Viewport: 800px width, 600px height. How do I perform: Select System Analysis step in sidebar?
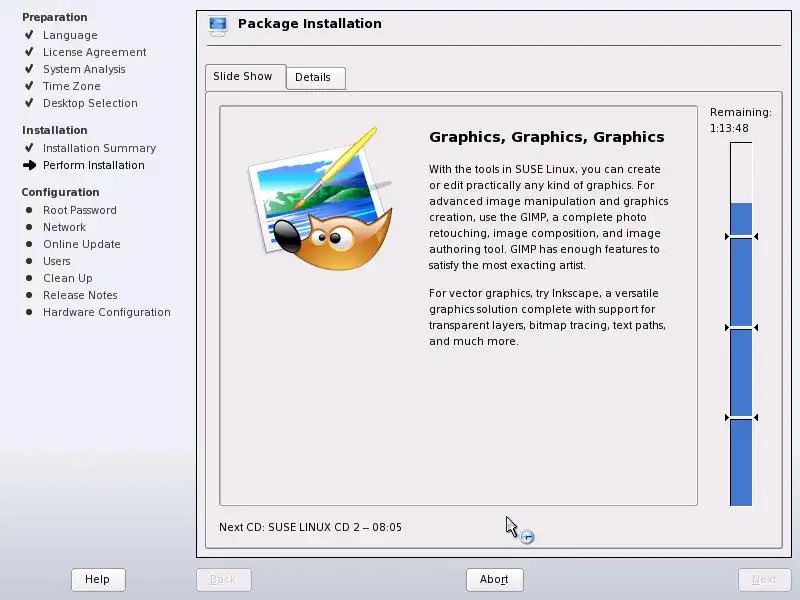point(84,69)
